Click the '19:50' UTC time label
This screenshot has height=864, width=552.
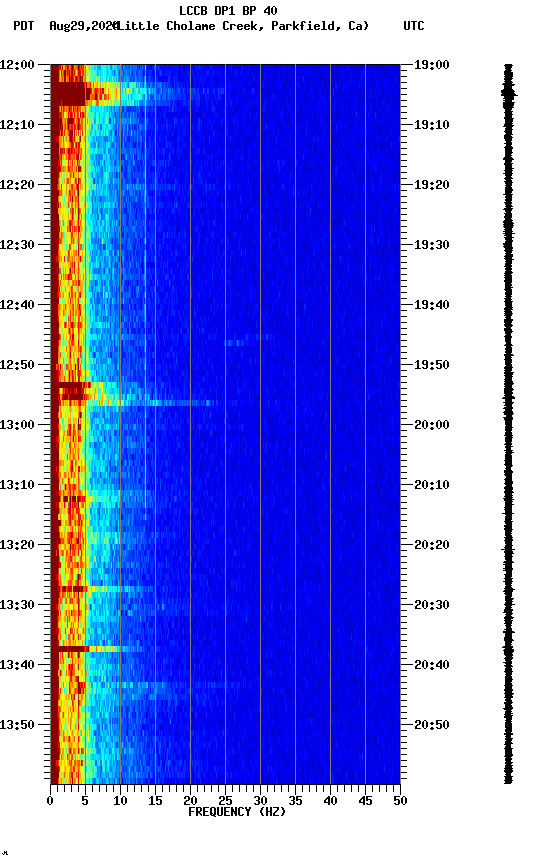(x=432, y=365)
